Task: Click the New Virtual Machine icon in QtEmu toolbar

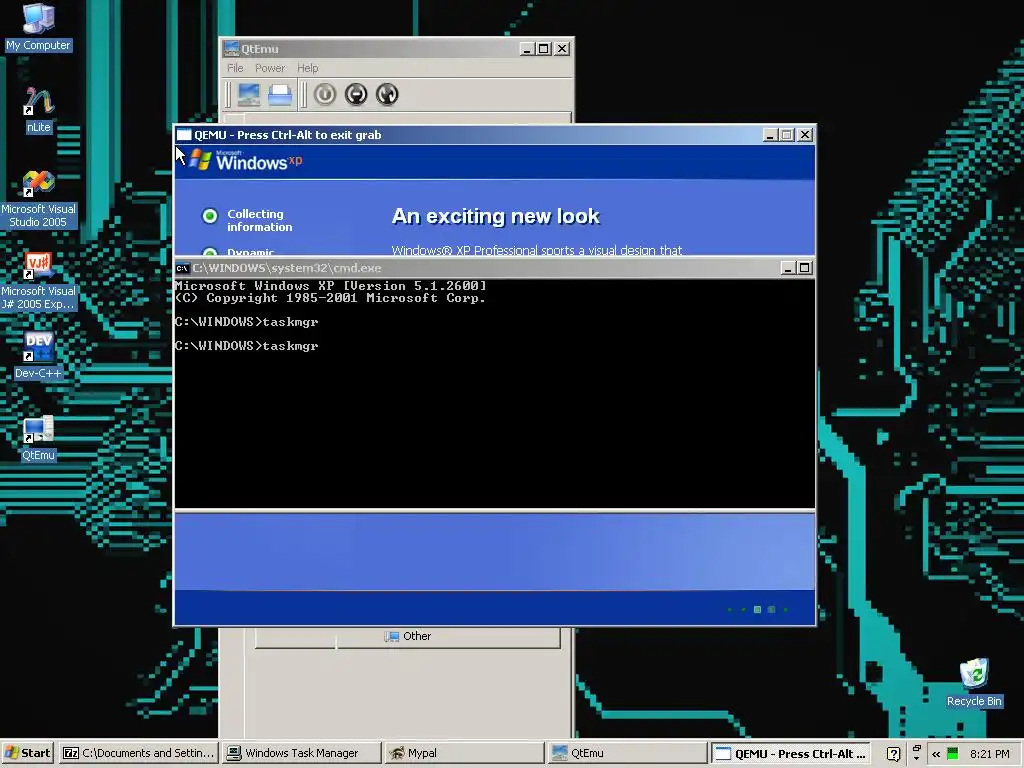Action: (248, 95)
